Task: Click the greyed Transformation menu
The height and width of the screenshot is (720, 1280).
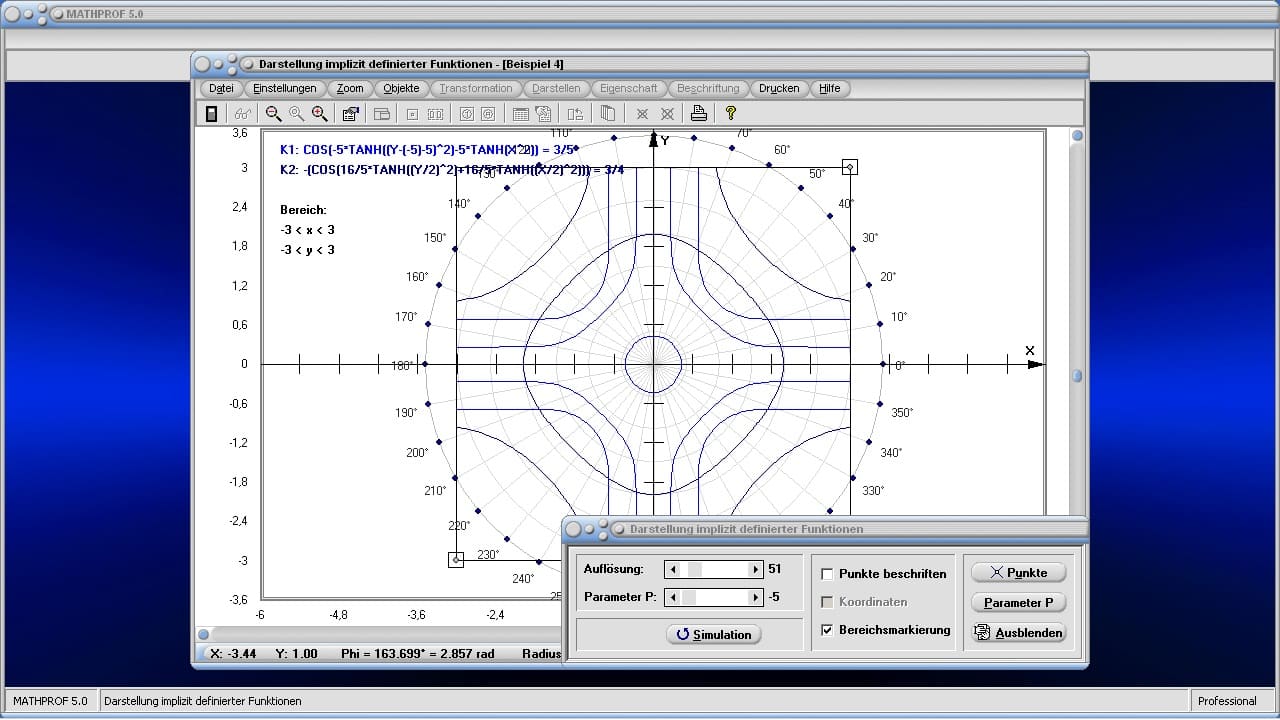Action: 476,88
